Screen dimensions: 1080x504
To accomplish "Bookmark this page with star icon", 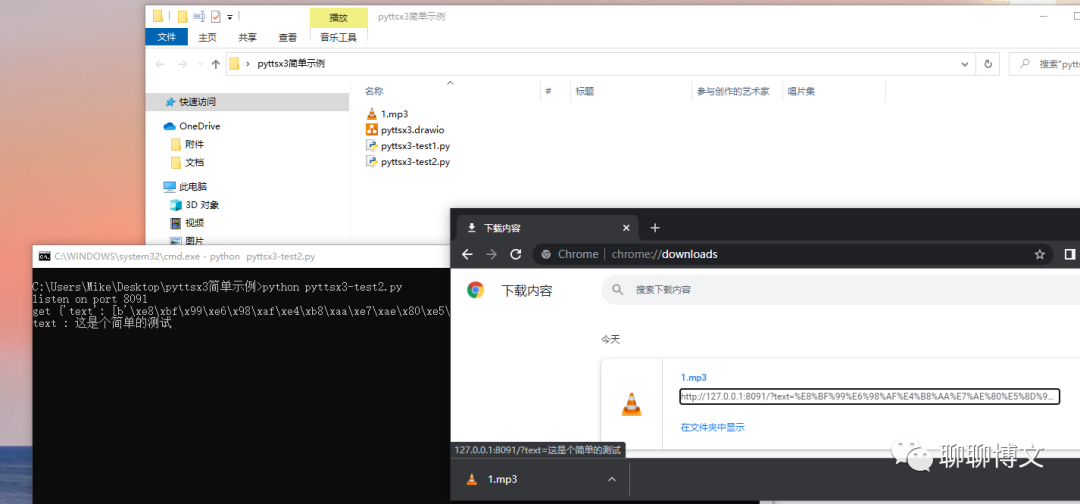I will coord(1039,254).
